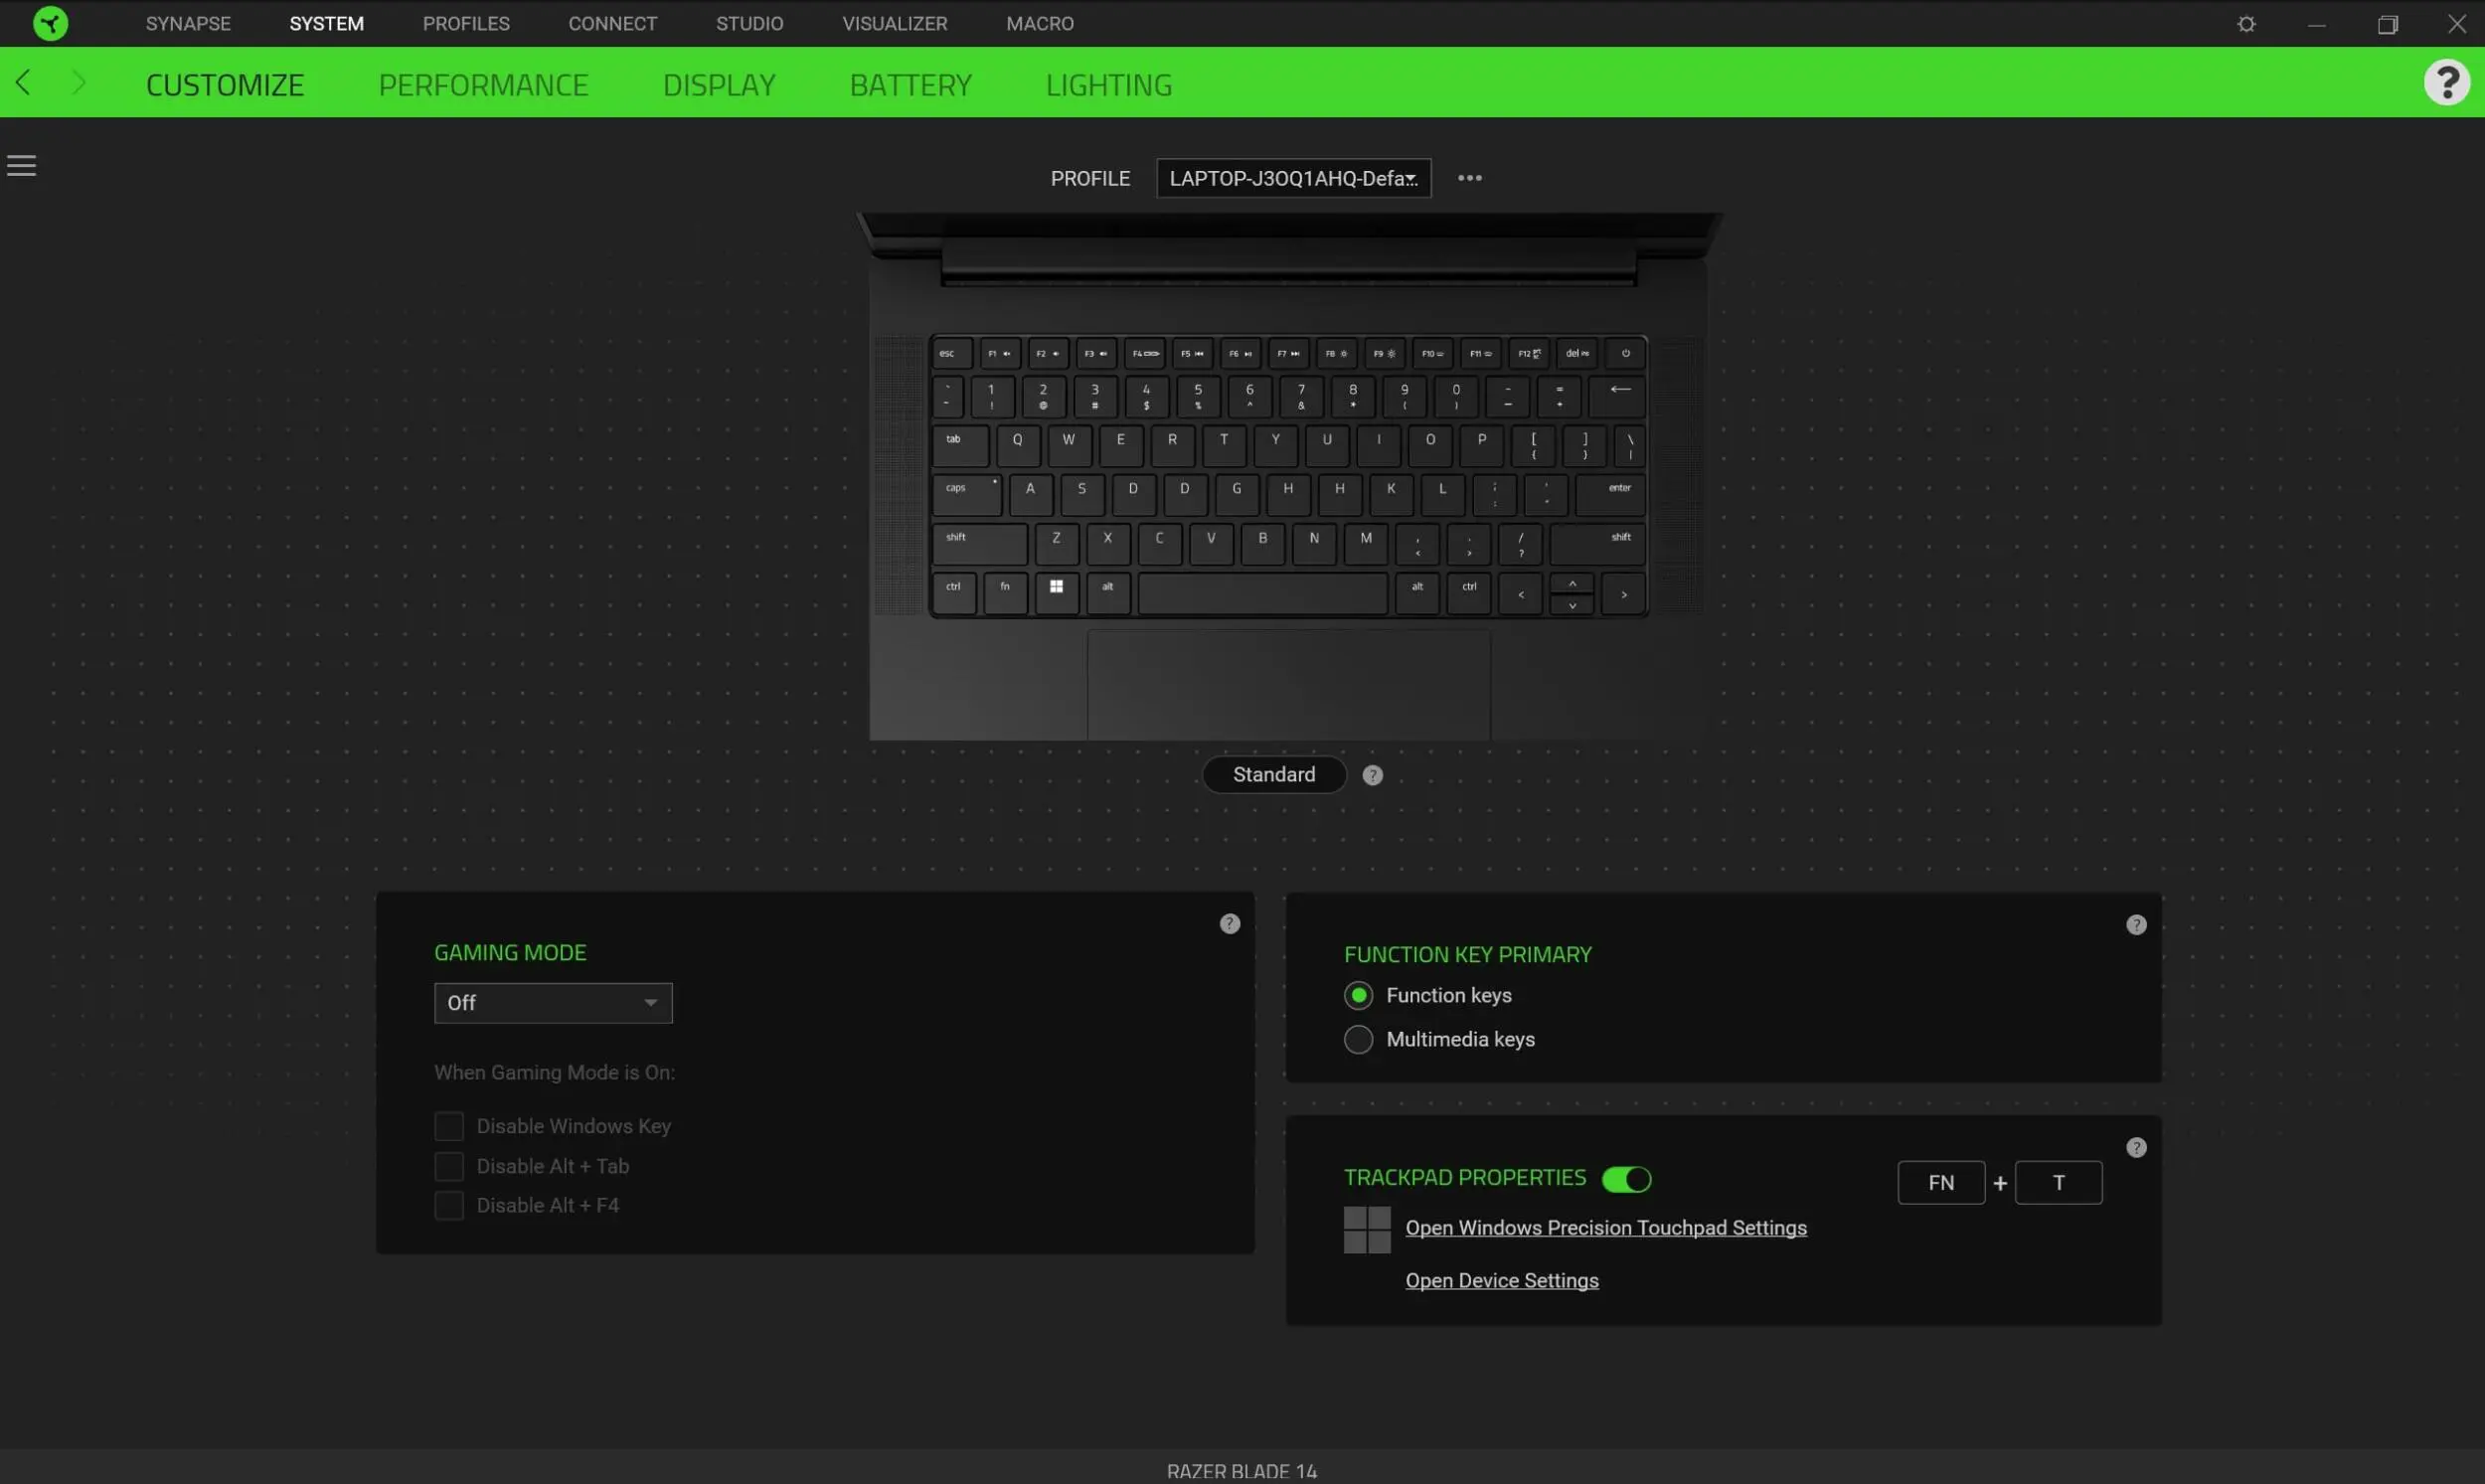
Task: Expand the Gaming Mode Off dropdown
Action: click(x=552, y=1002)
